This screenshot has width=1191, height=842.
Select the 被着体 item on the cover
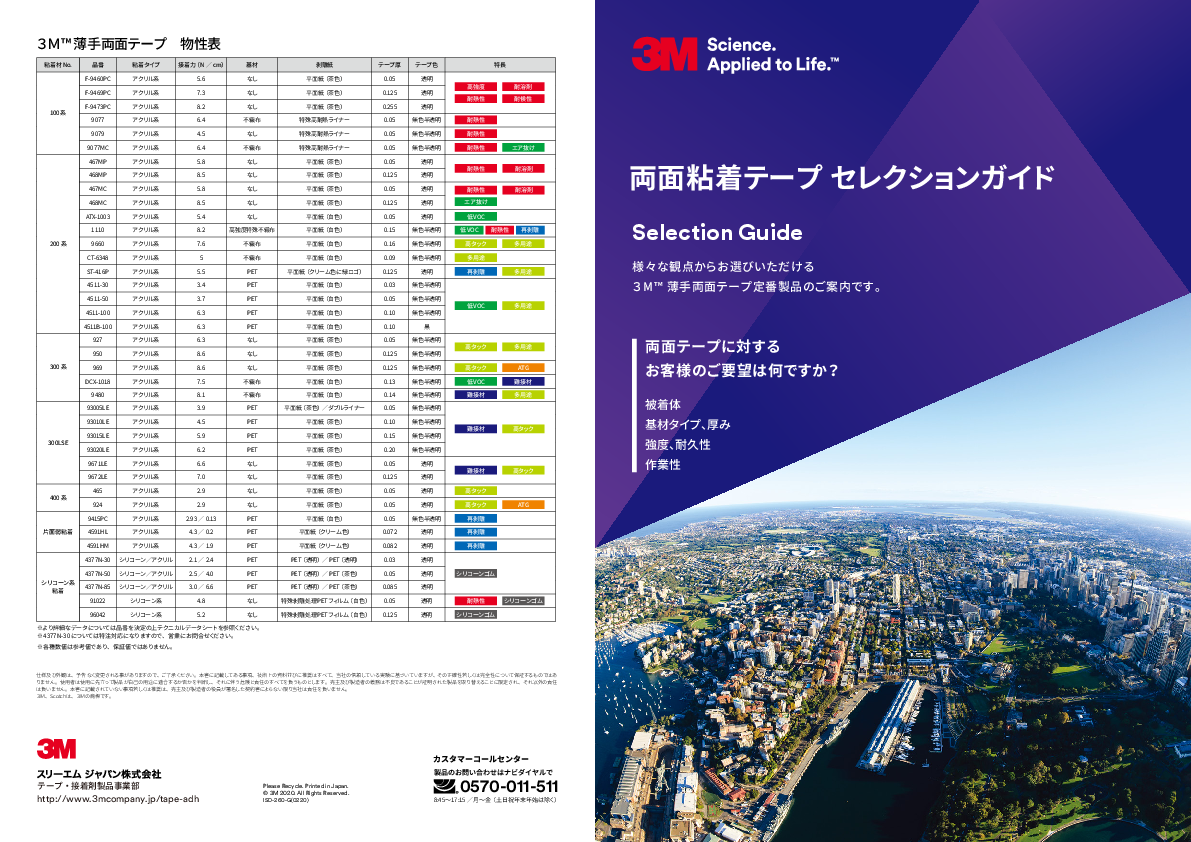coord(663,405)
